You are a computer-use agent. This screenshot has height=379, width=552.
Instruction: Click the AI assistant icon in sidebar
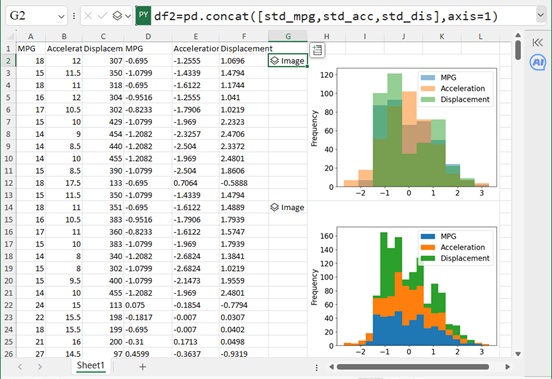tap(538, 63)
